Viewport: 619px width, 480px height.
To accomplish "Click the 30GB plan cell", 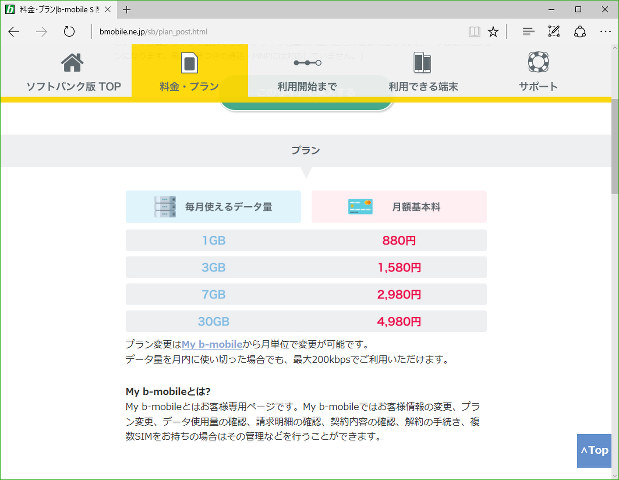I will click(x=214, y=321).
